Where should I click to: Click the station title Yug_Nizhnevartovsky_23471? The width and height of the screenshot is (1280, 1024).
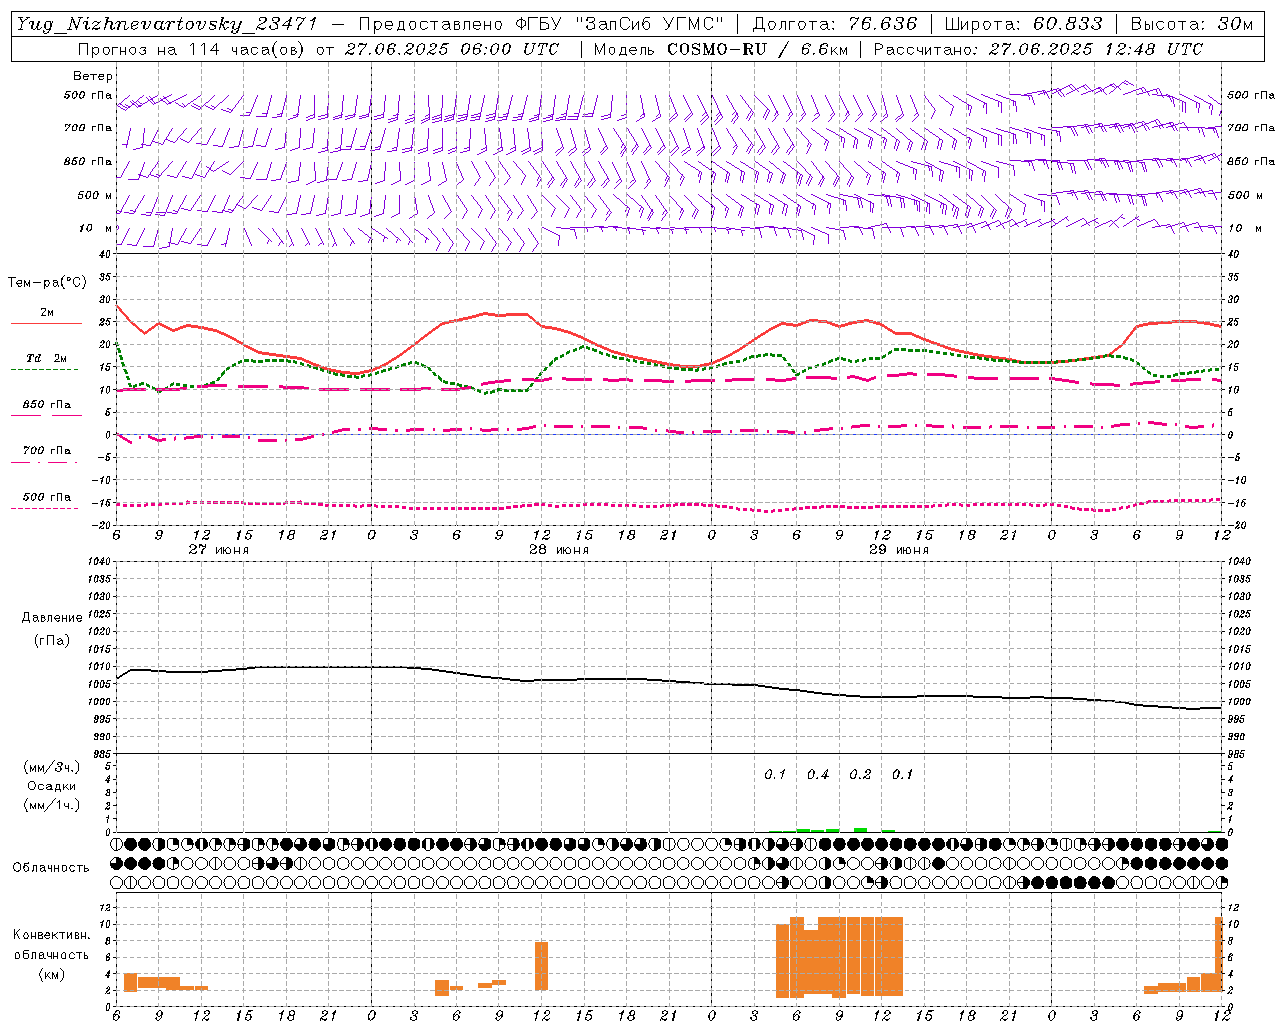(x=166, y=24)
